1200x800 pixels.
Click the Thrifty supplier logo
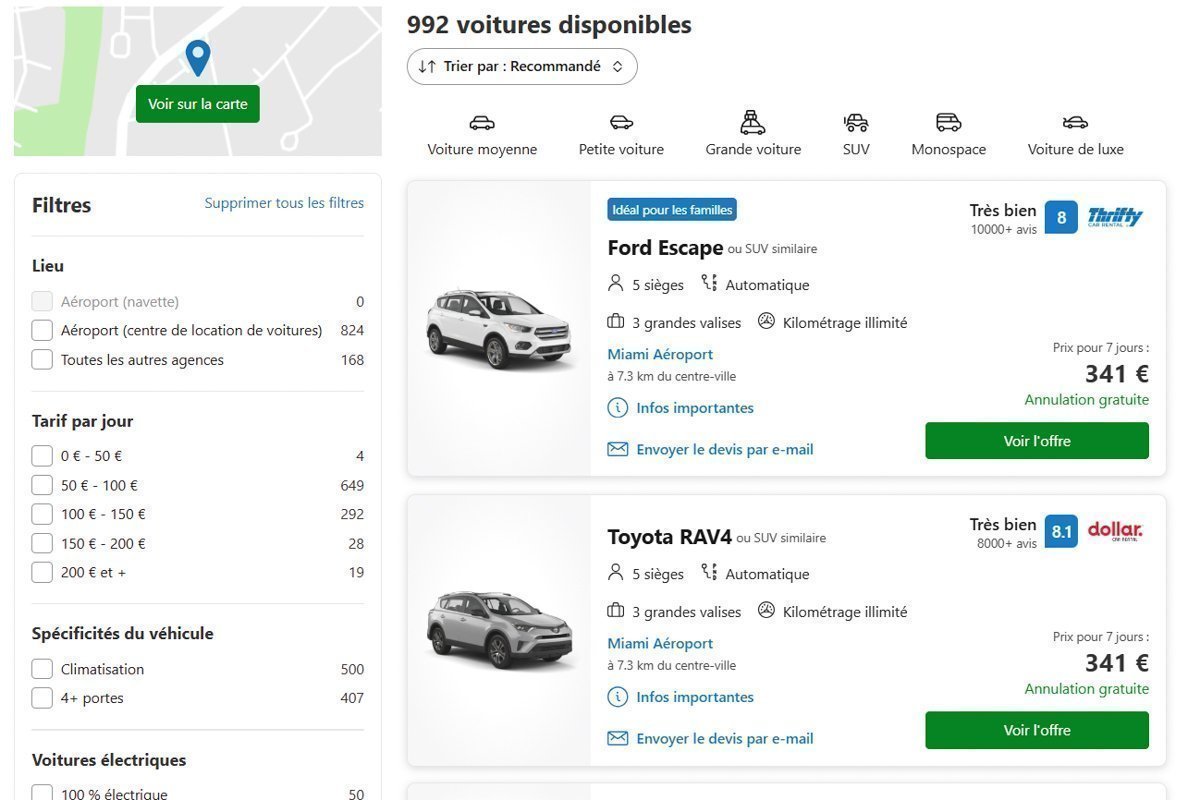[1115, 217]
